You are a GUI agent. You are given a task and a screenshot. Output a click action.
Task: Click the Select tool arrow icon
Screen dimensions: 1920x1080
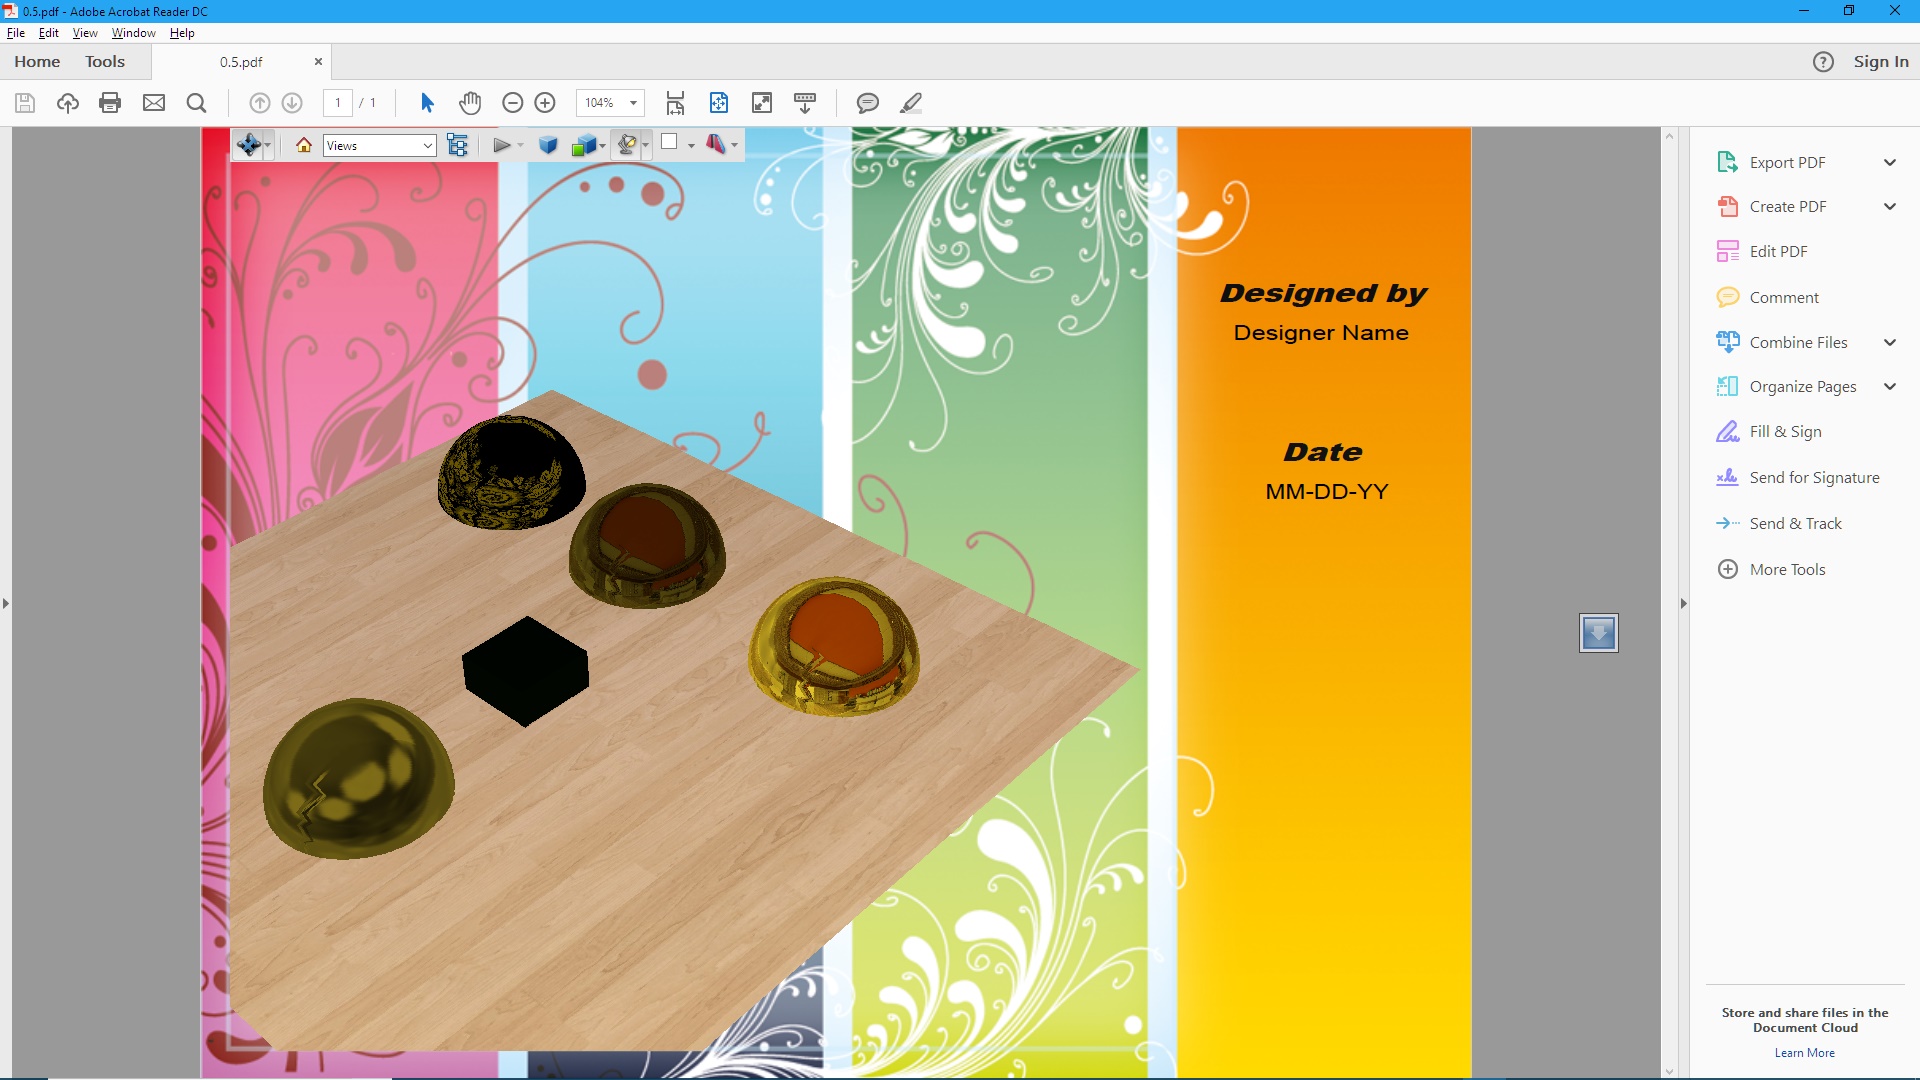click(x=426, y=103)
